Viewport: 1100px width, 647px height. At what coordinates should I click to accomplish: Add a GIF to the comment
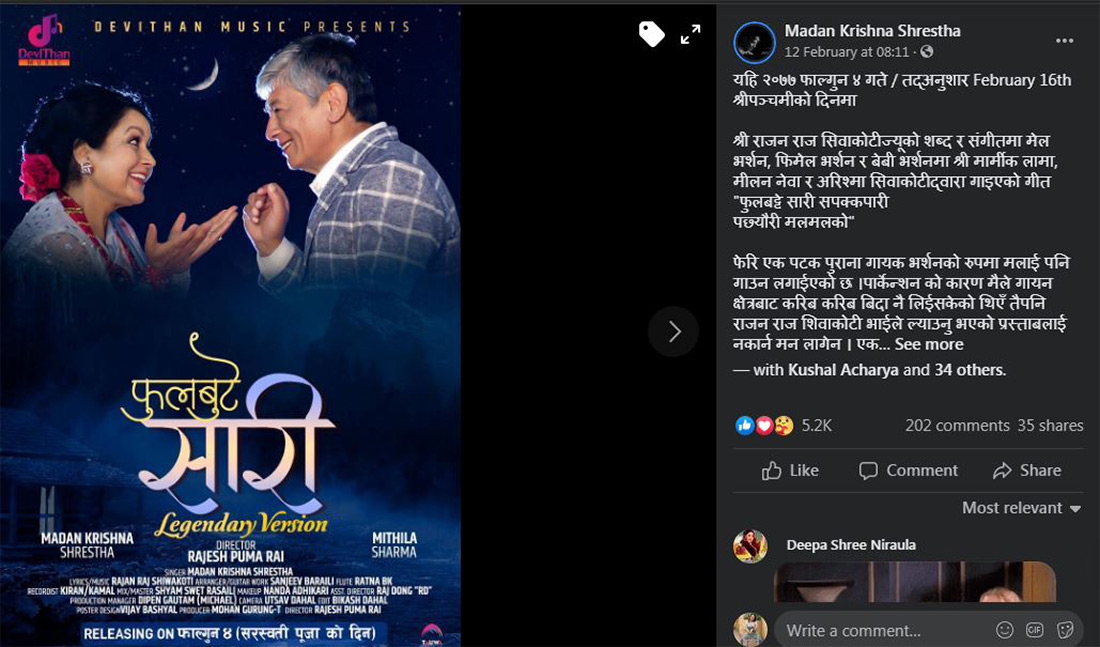pyautogui.click(x=1035, y=629)
